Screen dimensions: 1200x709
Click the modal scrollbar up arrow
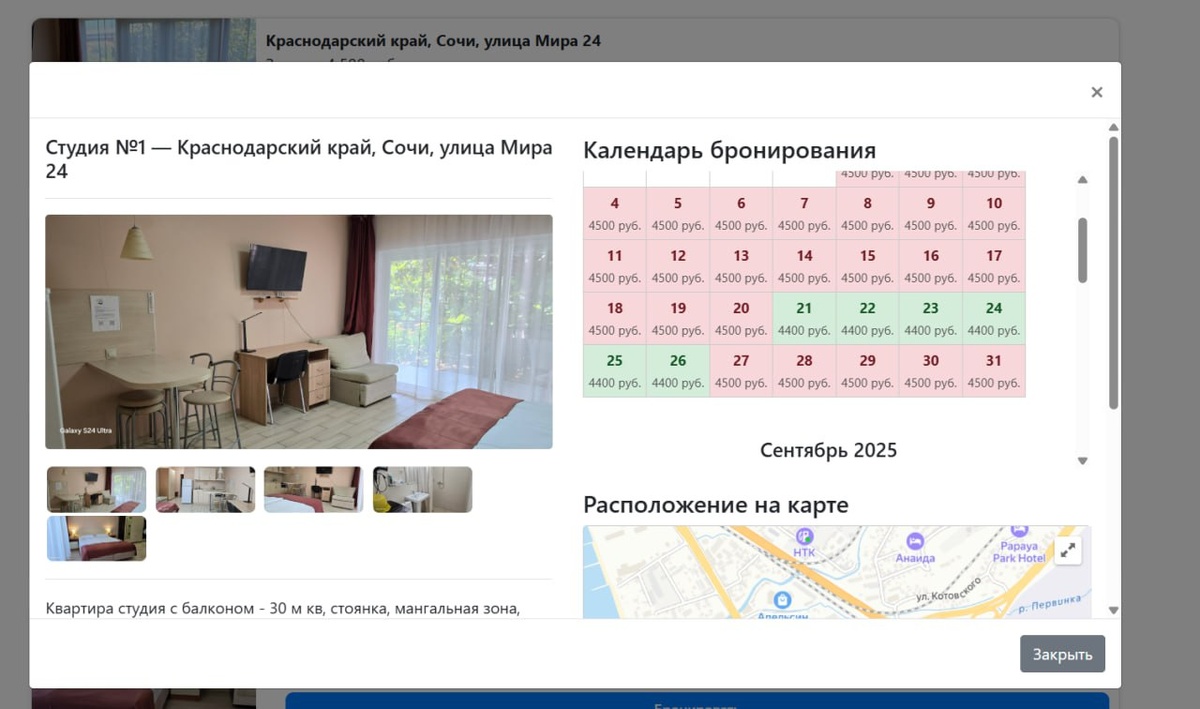click(1114, 127)
